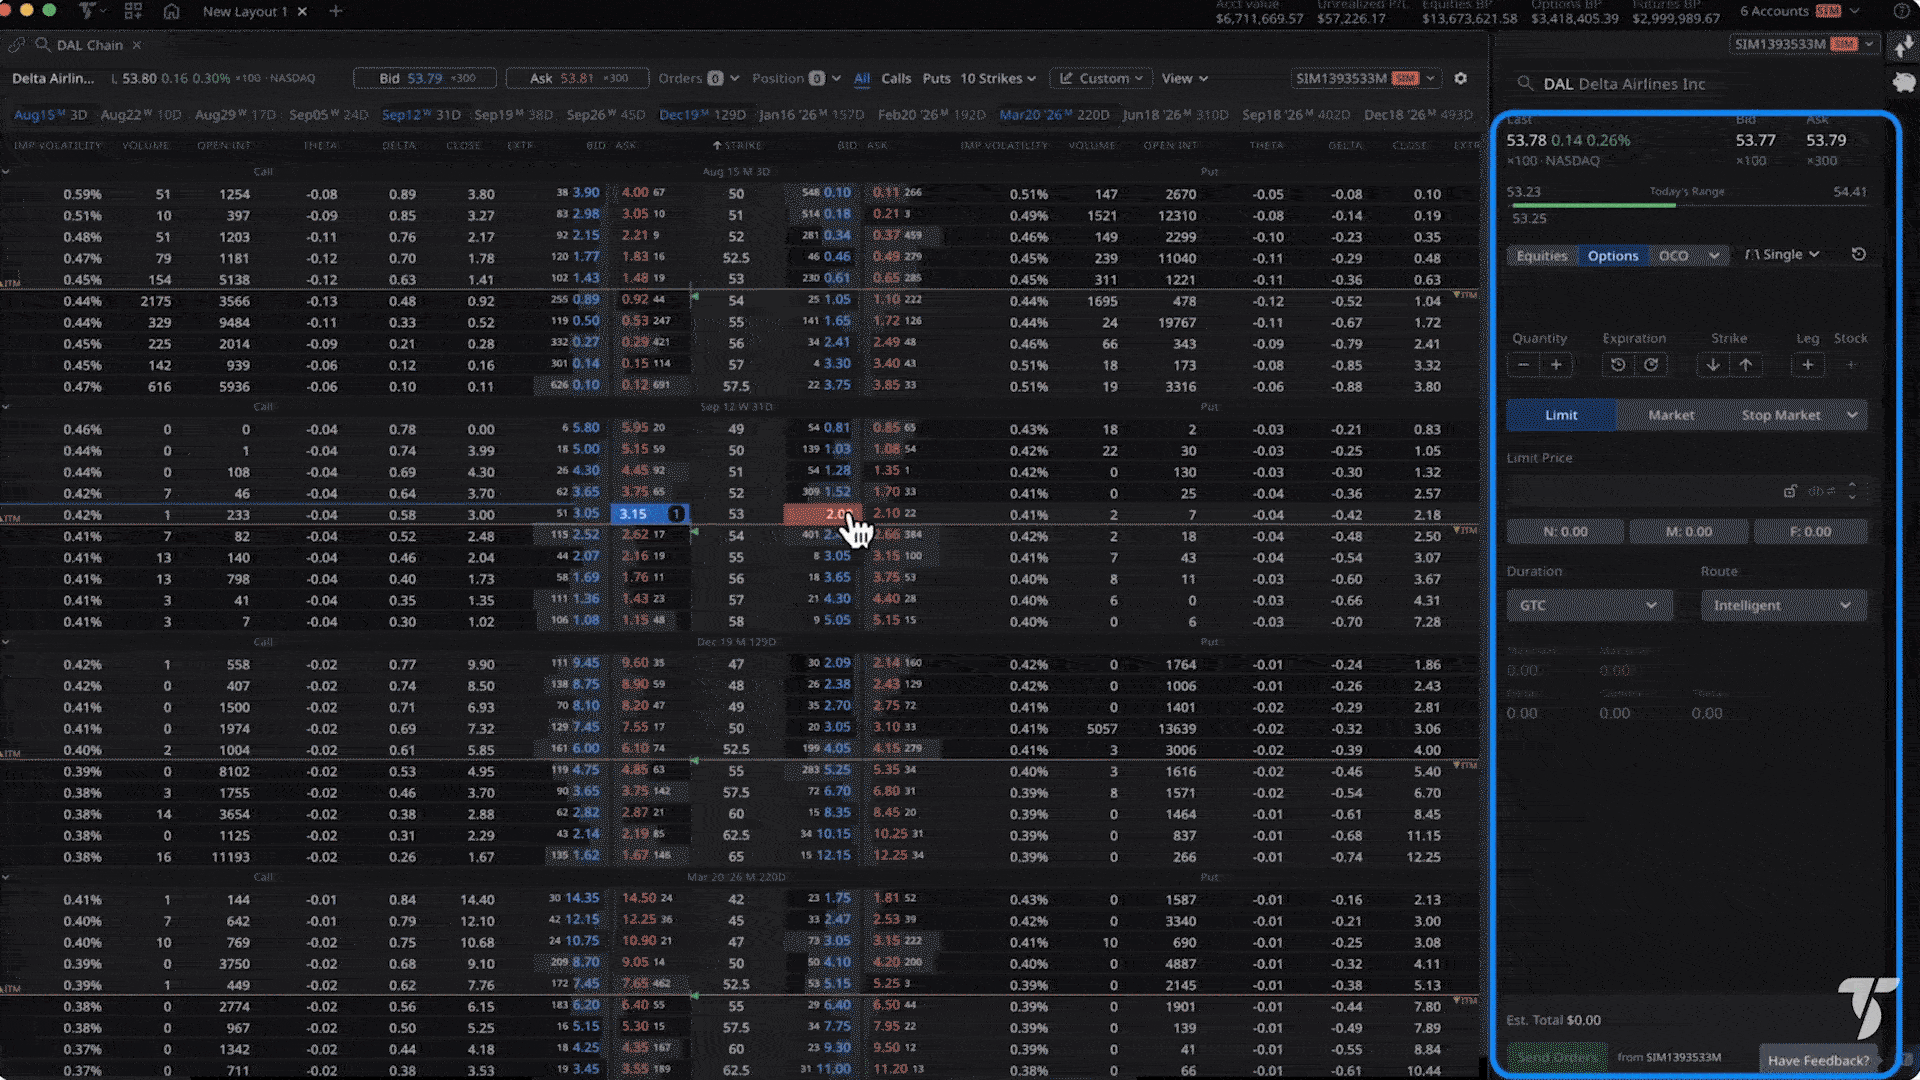Expand the 10 Strikes dropdown

[x=998, y=78]
